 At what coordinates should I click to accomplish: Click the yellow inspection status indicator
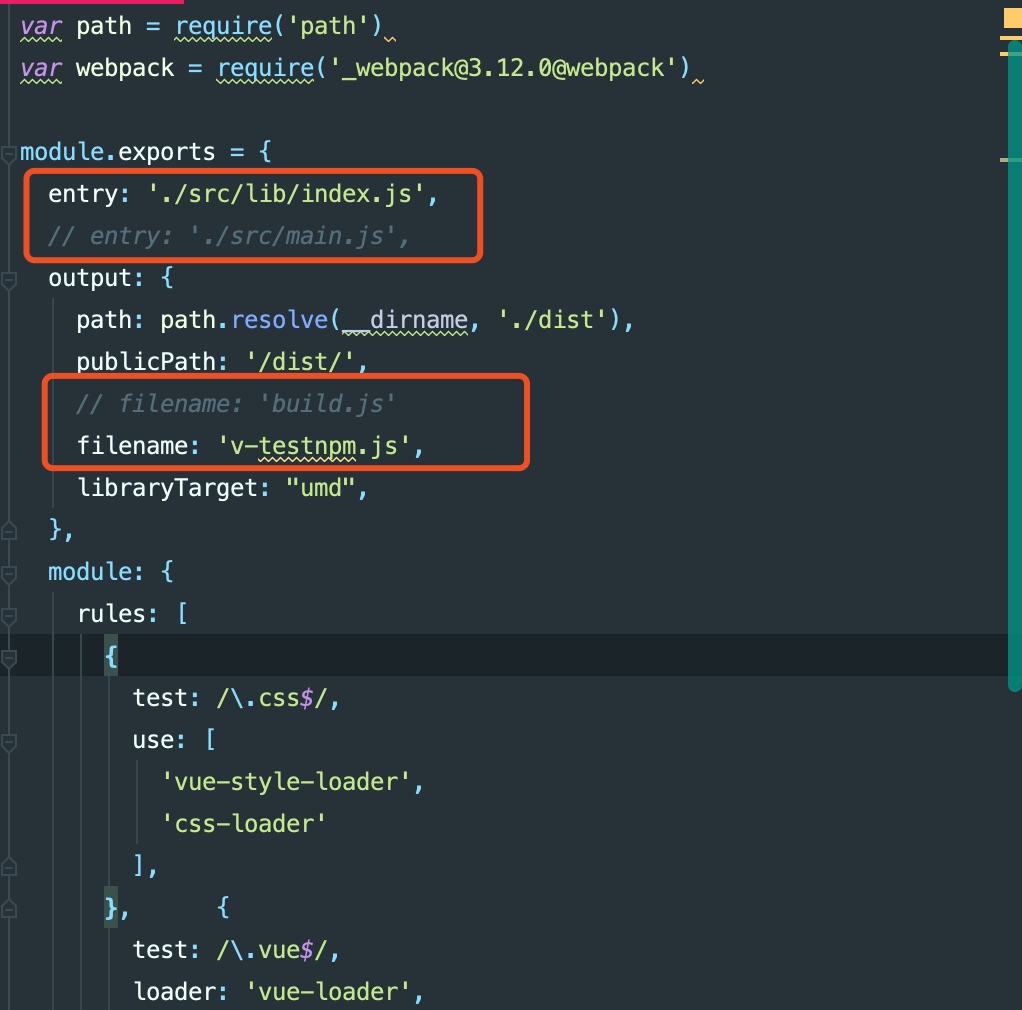[1012, 18]
